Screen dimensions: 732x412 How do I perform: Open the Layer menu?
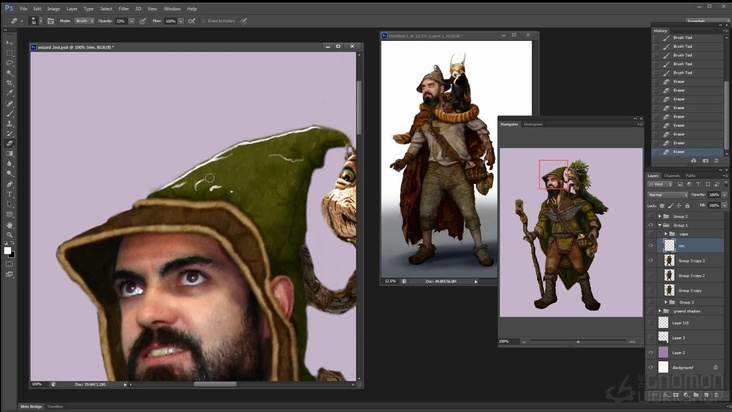[72, 9]
